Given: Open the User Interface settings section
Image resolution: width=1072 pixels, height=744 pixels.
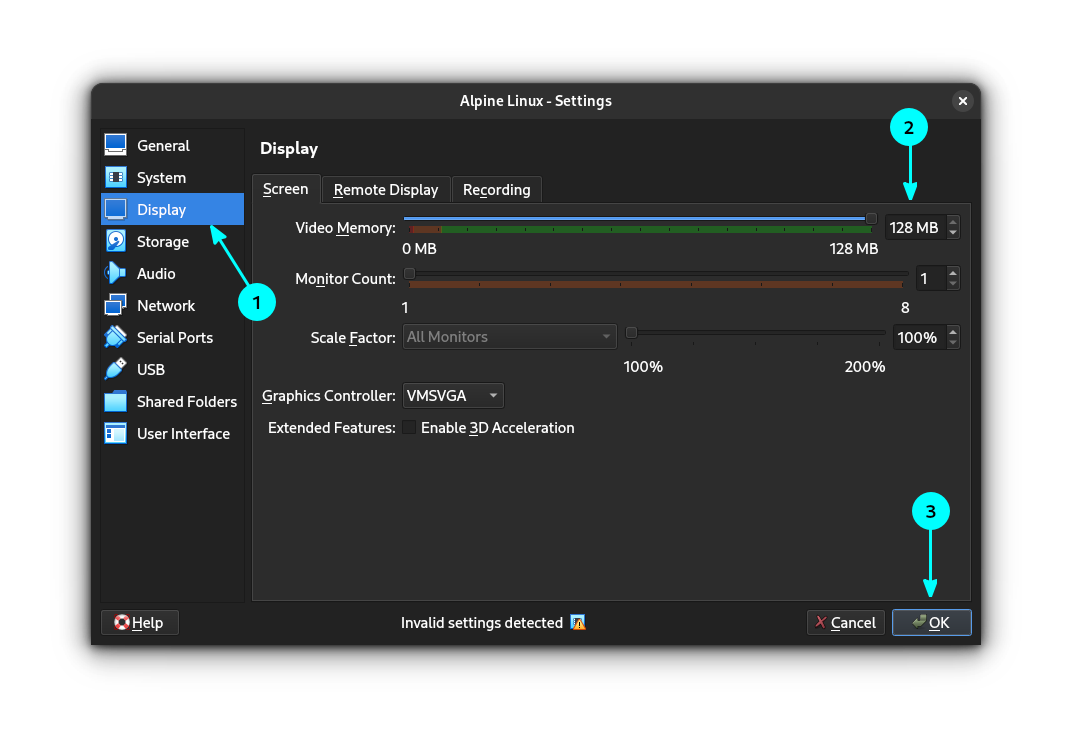Looking at the screenshot, I should pos(181,433).
